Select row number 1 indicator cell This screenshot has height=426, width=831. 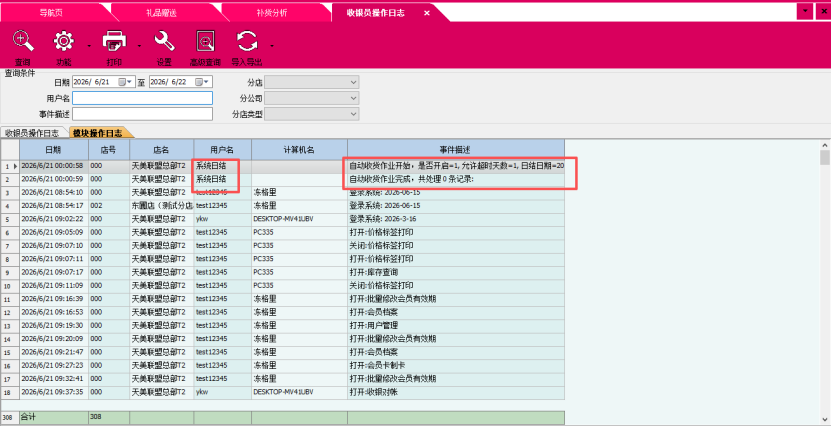pyautogui.click(x=10, y=166)
